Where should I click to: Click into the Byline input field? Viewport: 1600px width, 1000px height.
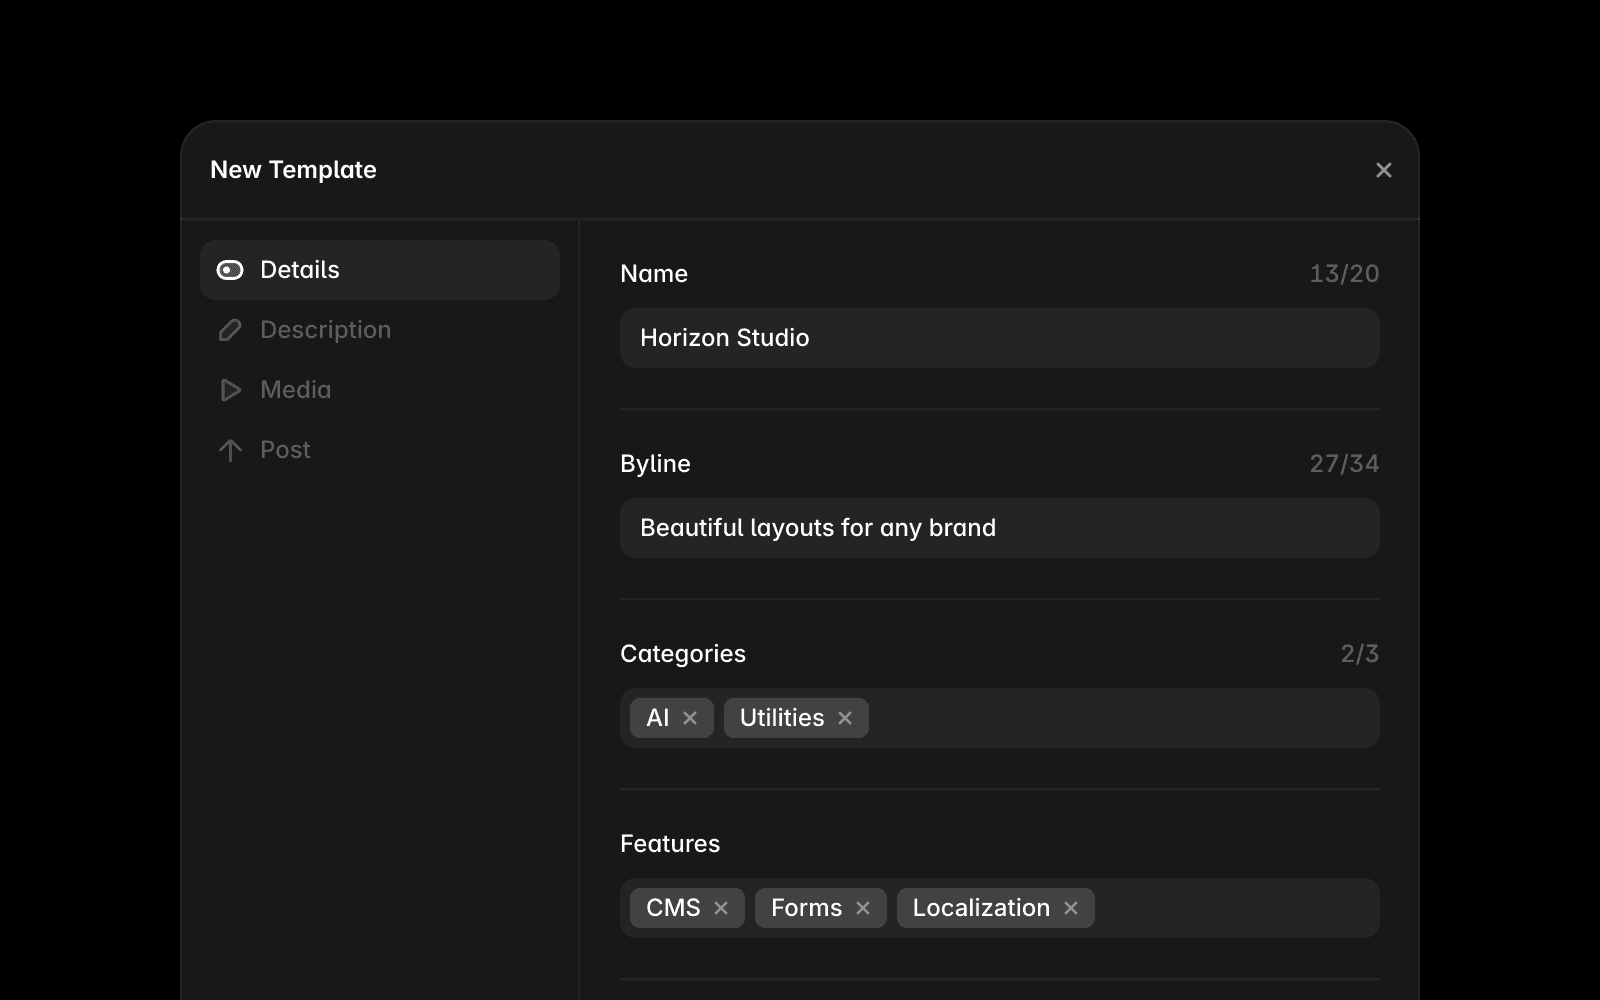click(x=1000, y=528)
